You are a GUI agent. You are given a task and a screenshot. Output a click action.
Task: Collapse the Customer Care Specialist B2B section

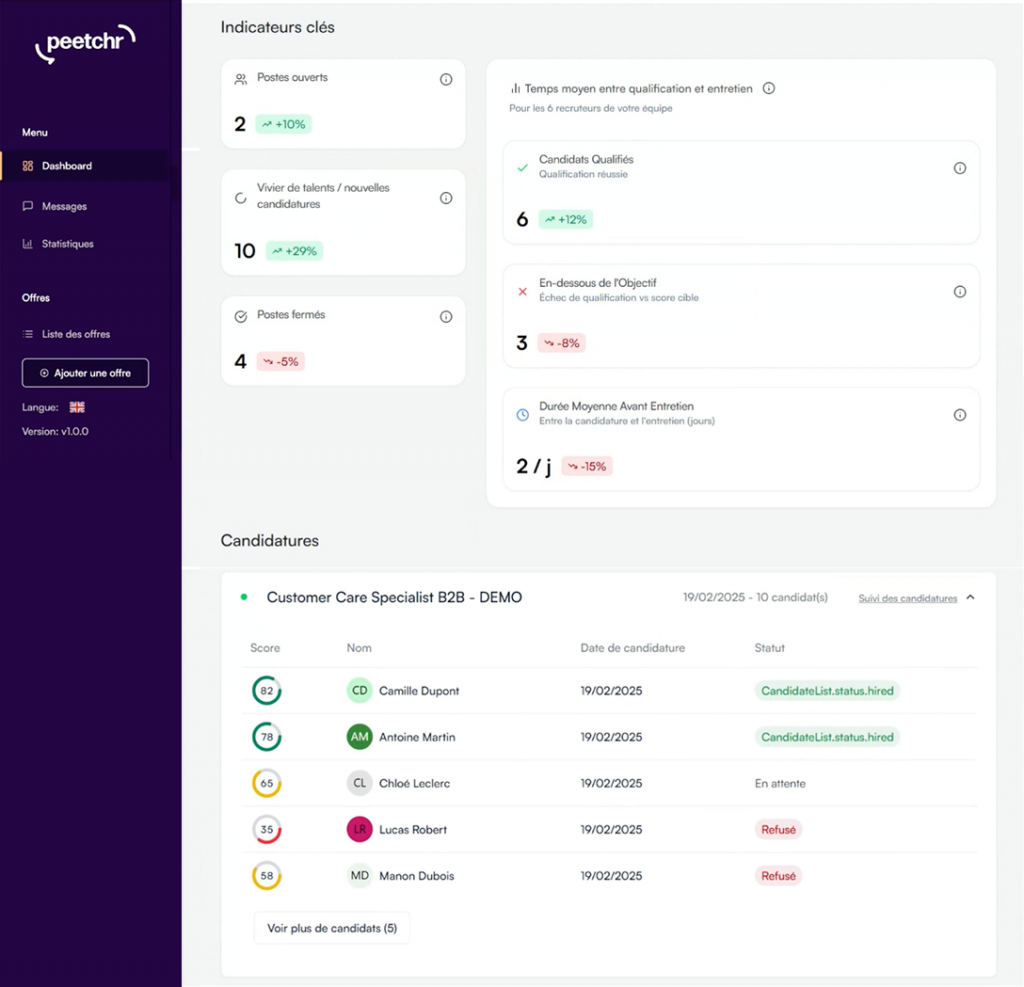tap(970, 598)
